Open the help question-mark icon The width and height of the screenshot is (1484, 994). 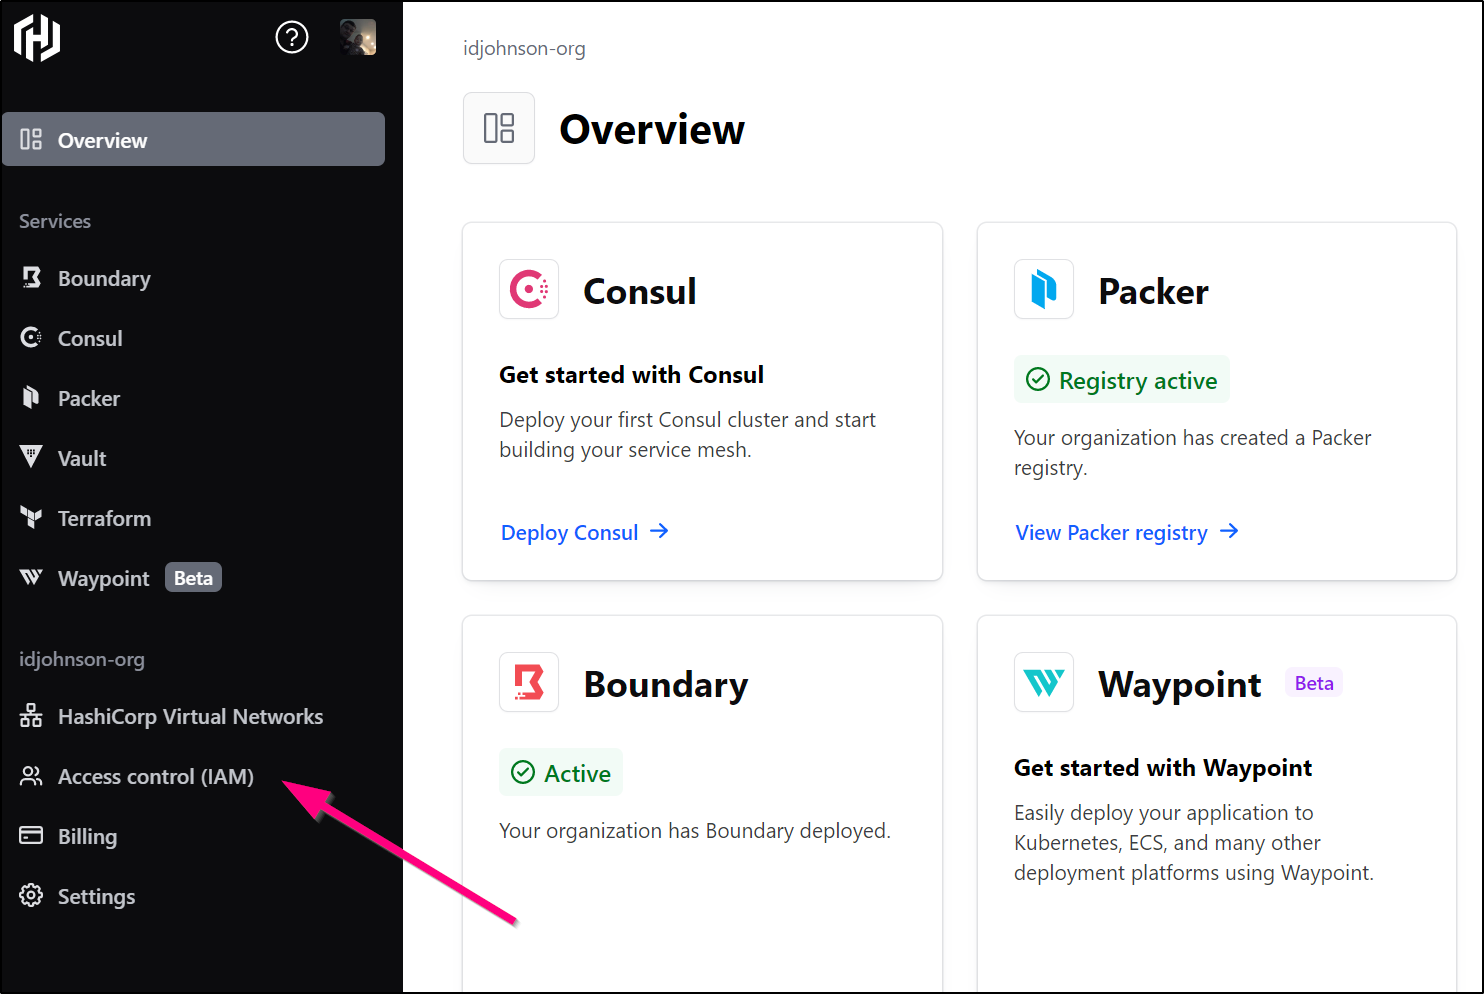(x=292, y=38)
